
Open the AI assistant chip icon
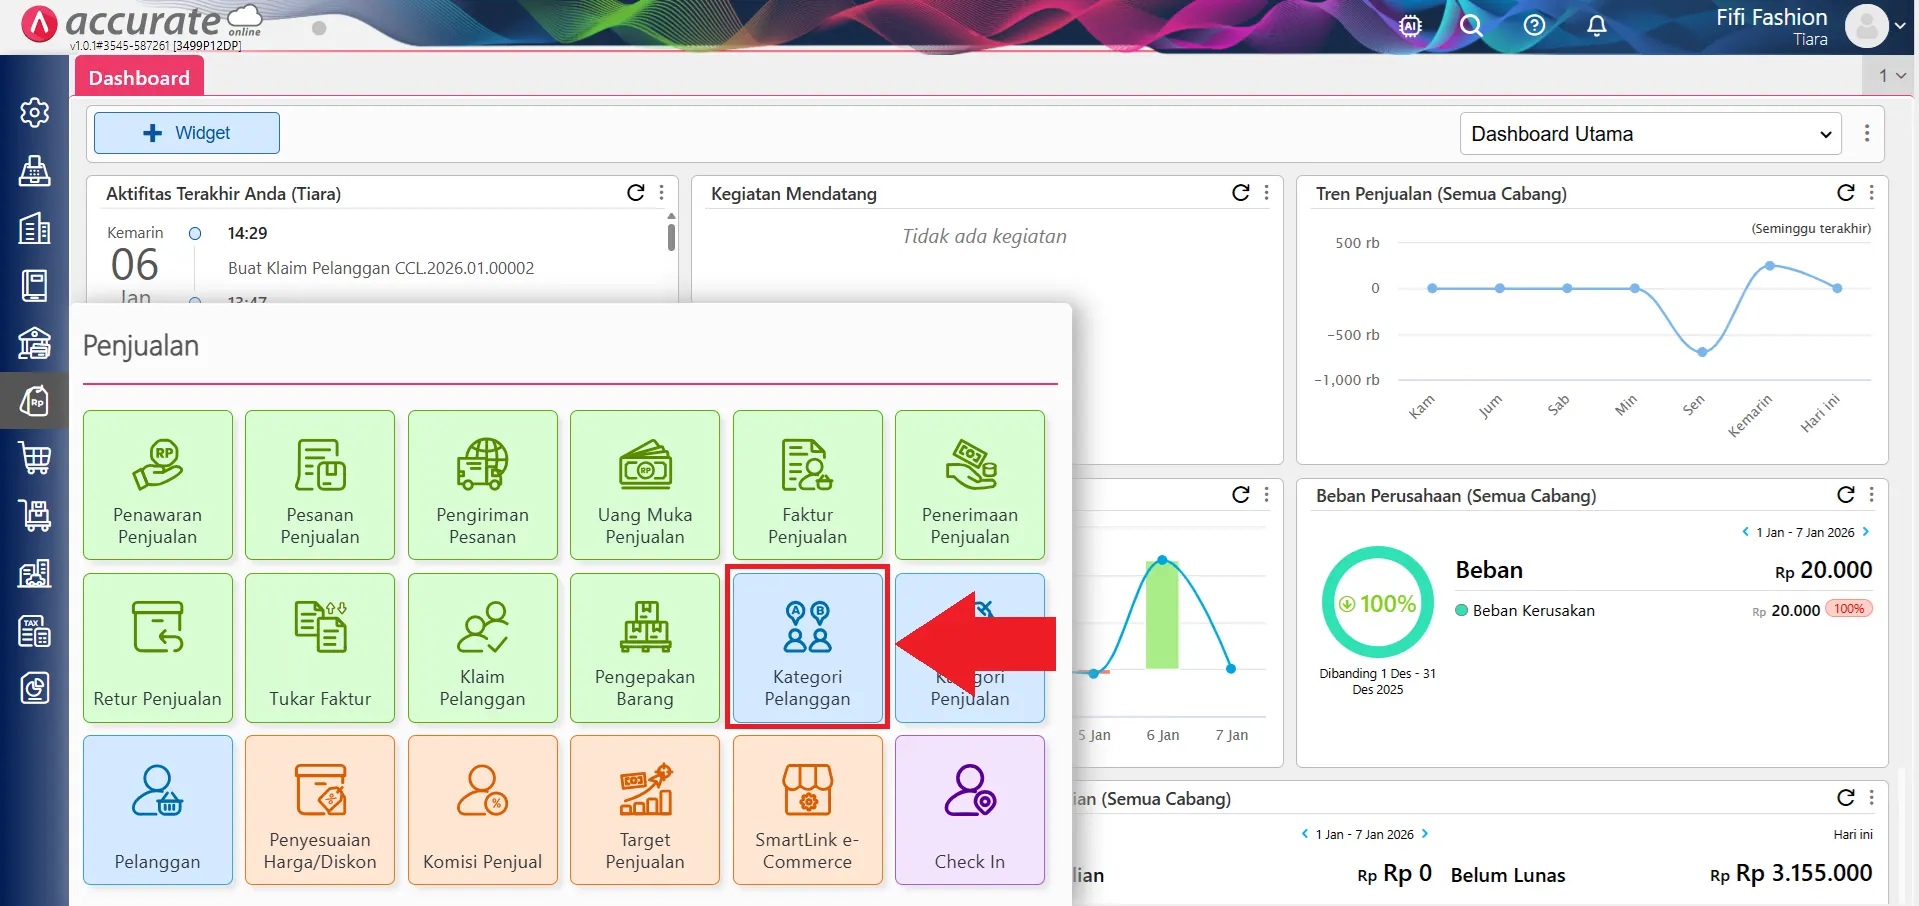[x=1410, y=26]
